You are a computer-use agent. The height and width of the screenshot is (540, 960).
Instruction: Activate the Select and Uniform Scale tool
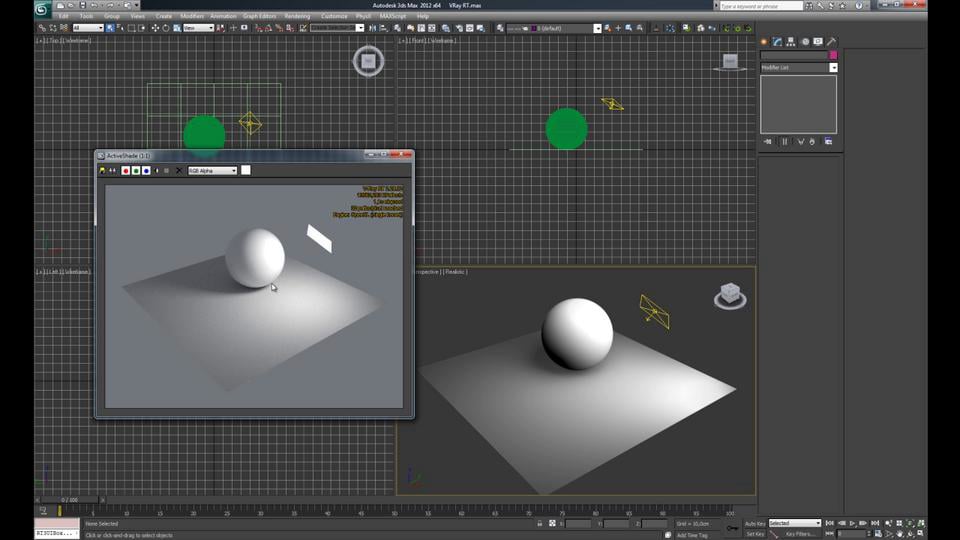pos(176,28)
